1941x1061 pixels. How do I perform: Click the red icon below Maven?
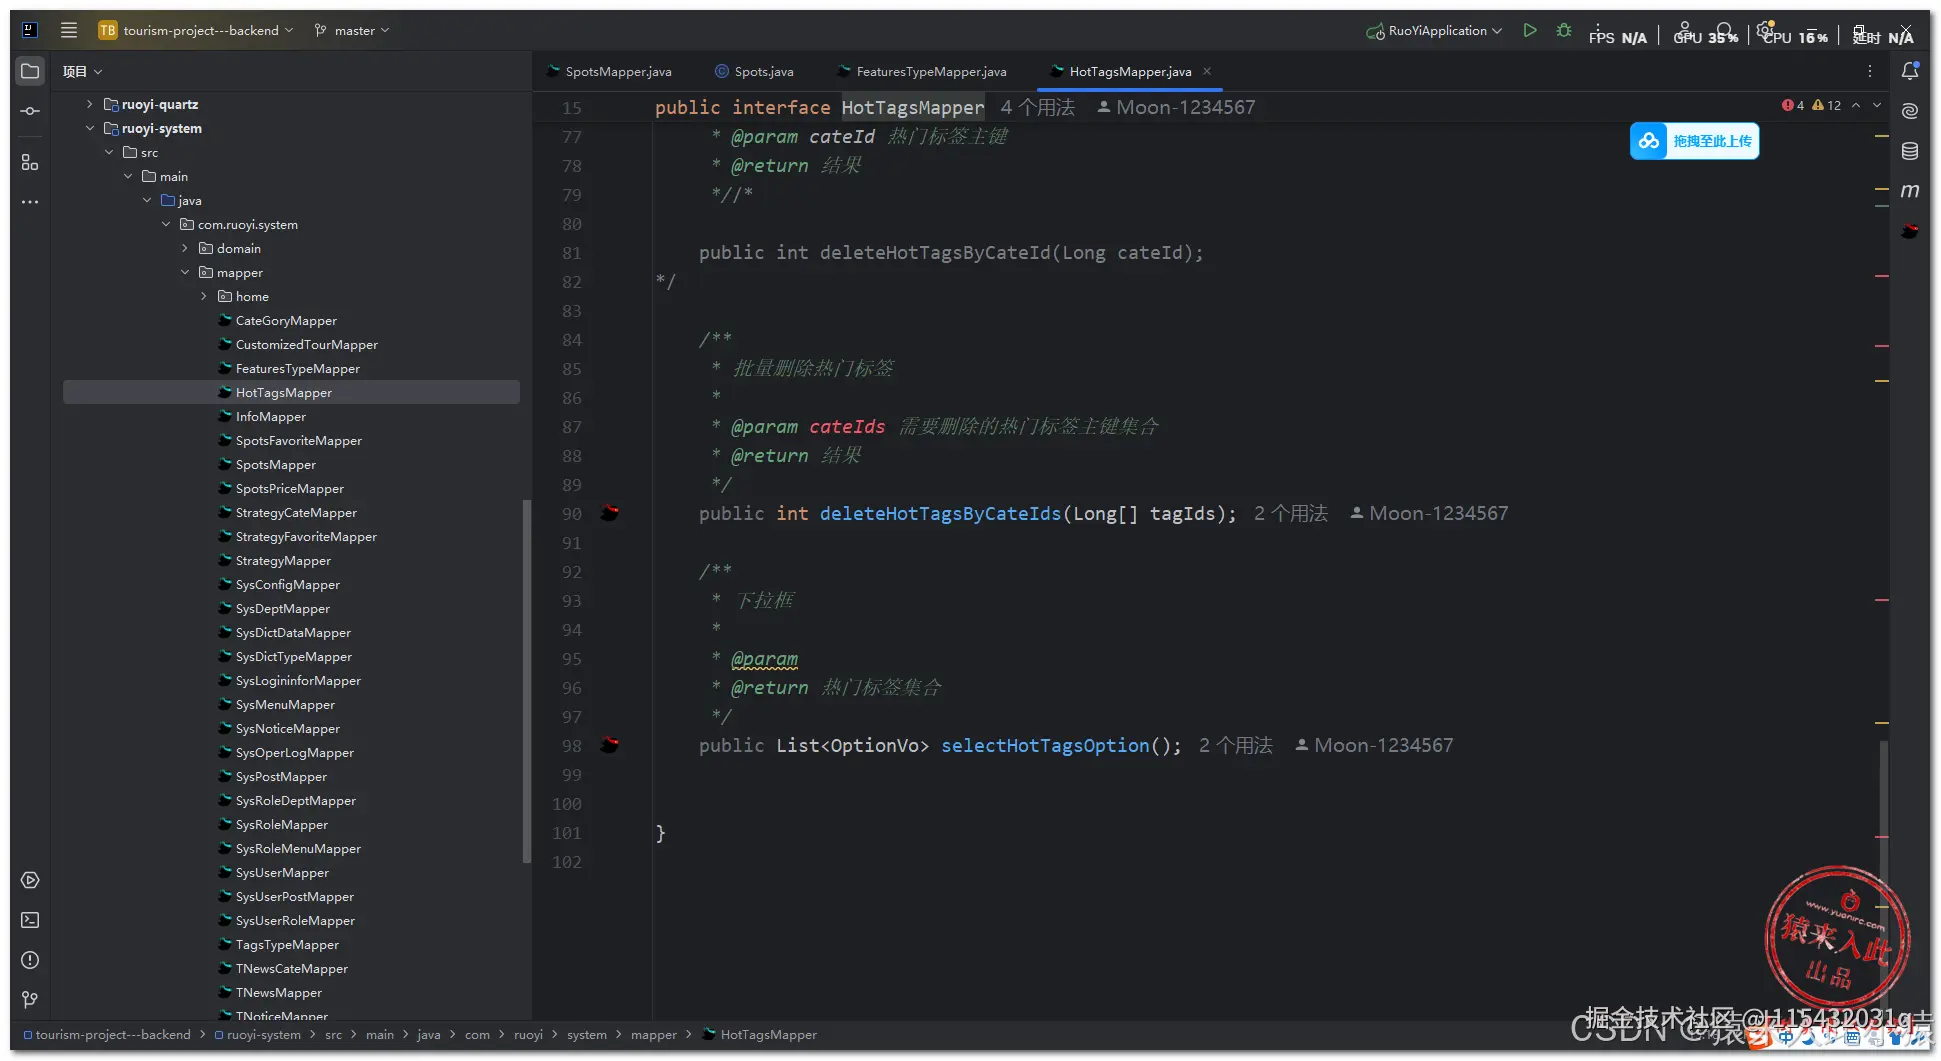[x=1910, y=231]
